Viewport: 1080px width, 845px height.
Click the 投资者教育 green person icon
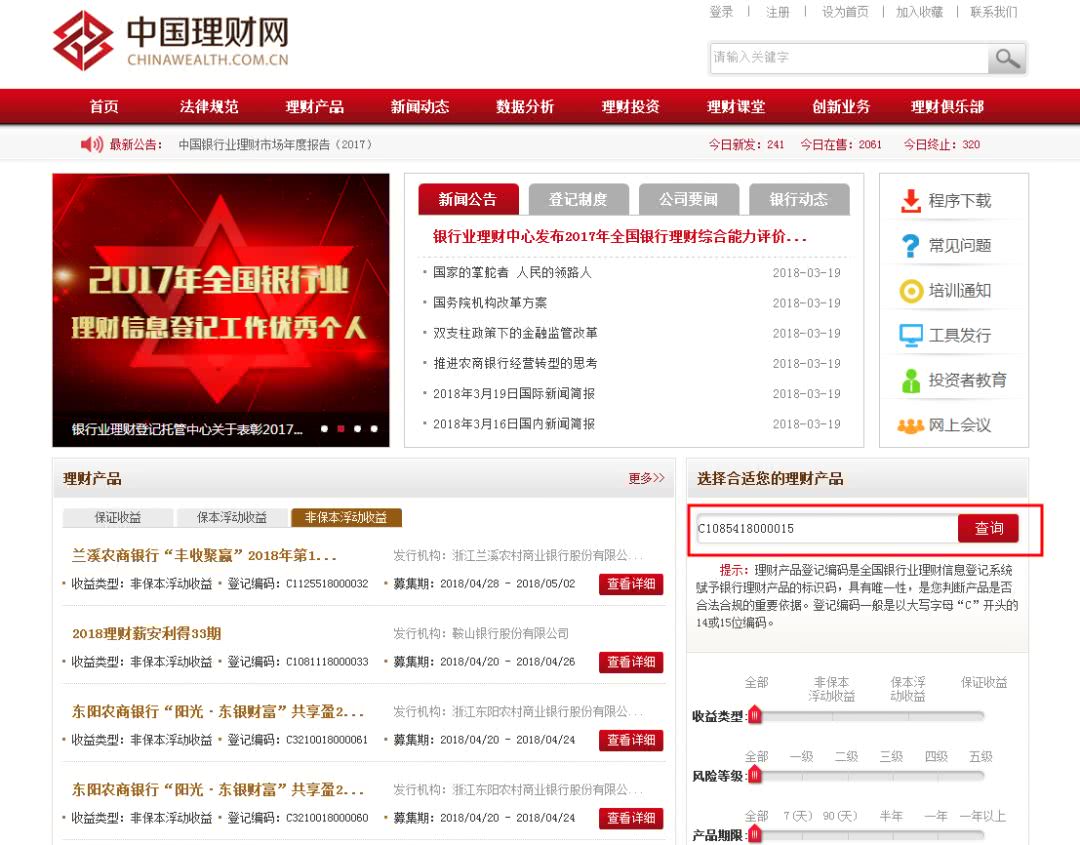(911, 380)
